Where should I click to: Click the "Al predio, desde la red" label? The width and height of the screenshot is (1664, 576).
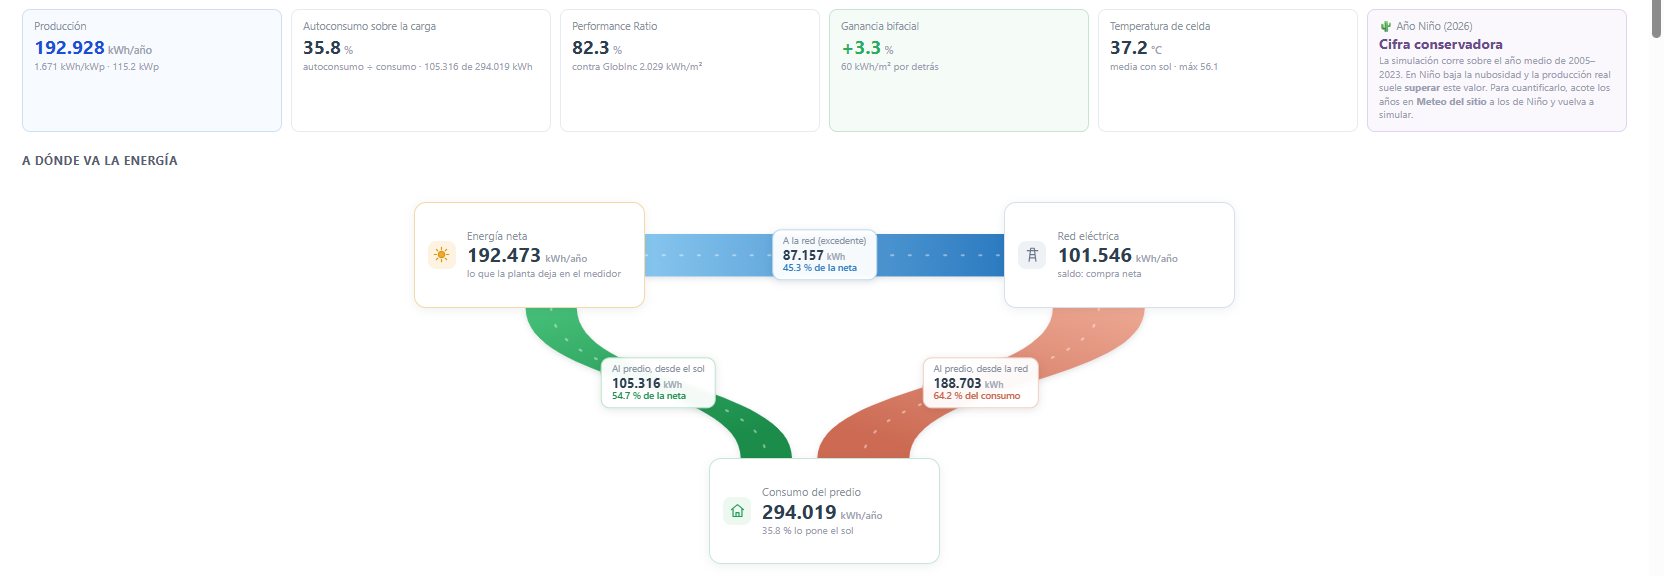[980, 369]
